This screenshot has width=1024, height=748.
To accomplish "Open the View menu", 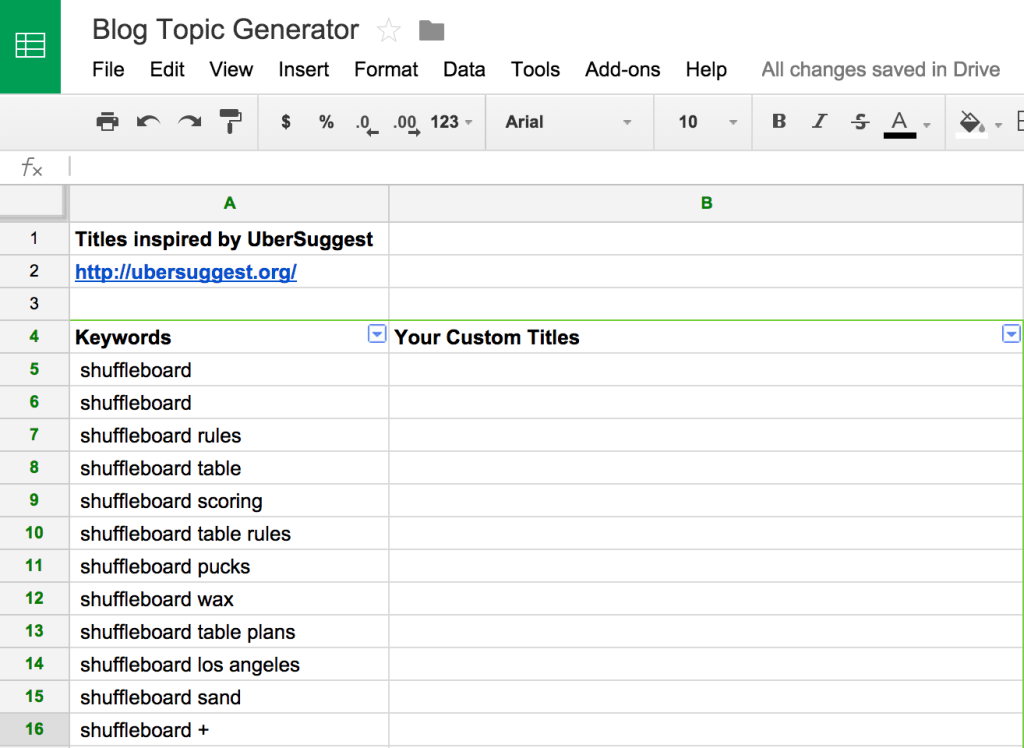I will (231, 69).
